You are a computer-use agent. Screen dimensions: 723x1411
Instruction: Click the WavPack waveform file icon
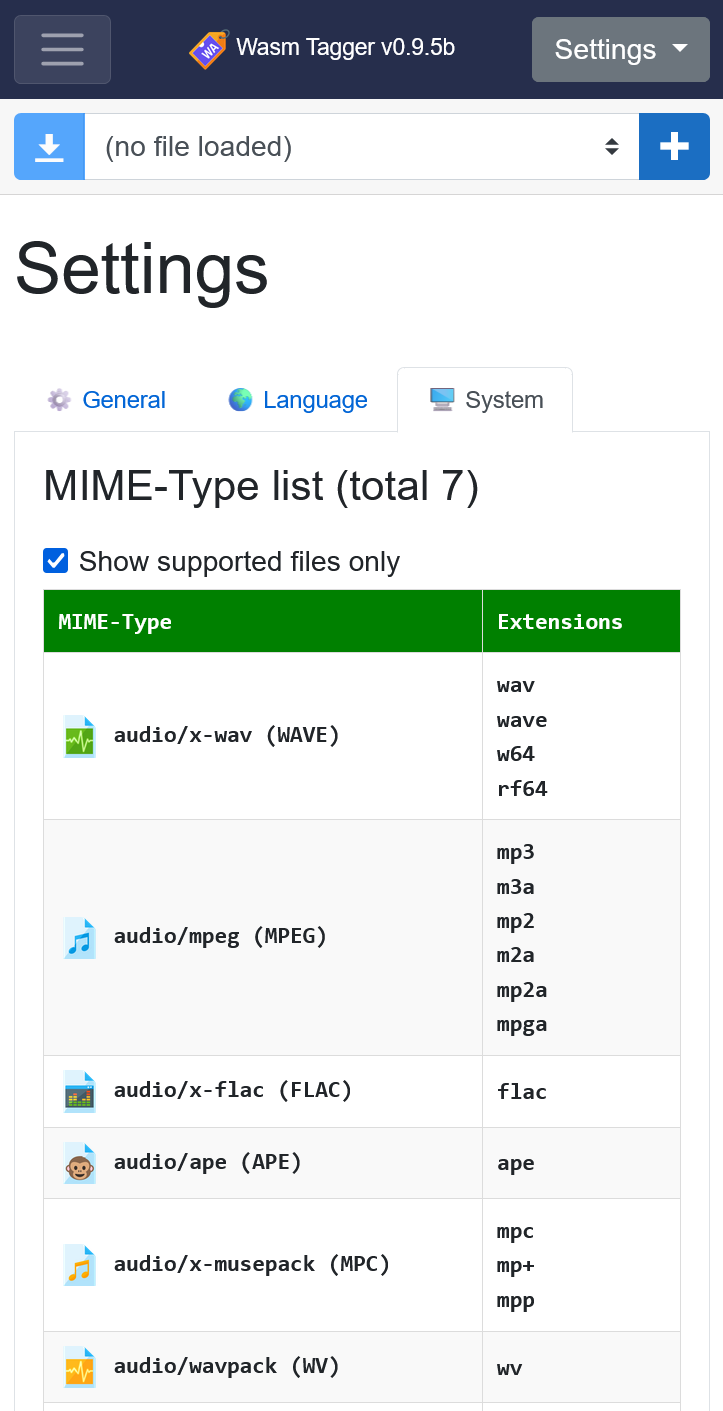pos(79,1366)
